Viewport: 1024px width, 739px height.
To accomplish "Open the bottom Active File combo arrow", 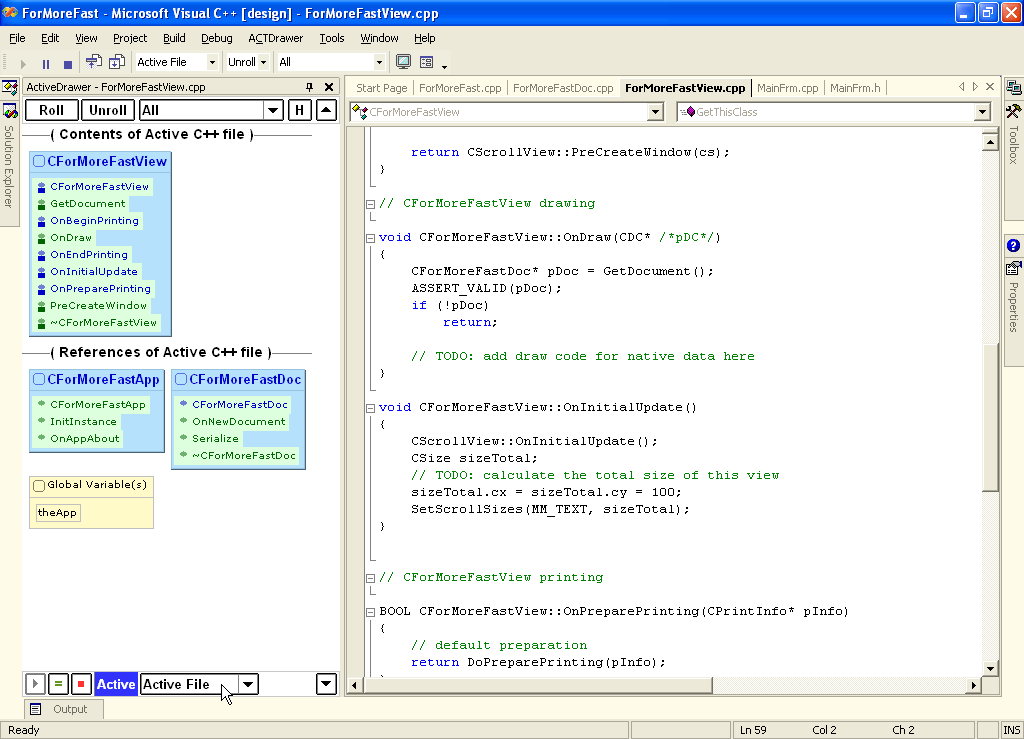I will pyautogui.click(x=248, y=684).
